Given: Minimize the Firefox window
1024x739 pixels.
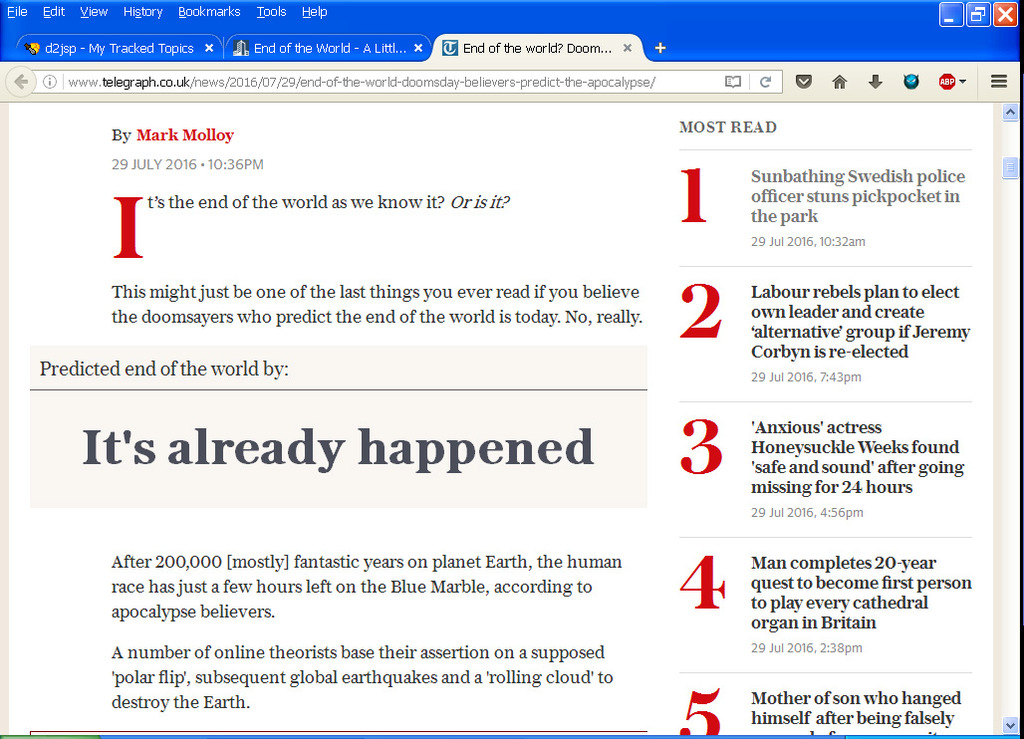Looking at the screenshot, I should (x=951, y=14).
